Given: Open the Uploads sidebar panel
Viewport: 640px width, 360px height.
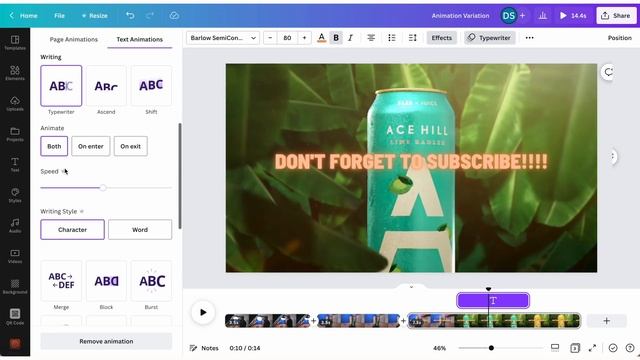Looking at the screenshot, I should coord(15,104).
